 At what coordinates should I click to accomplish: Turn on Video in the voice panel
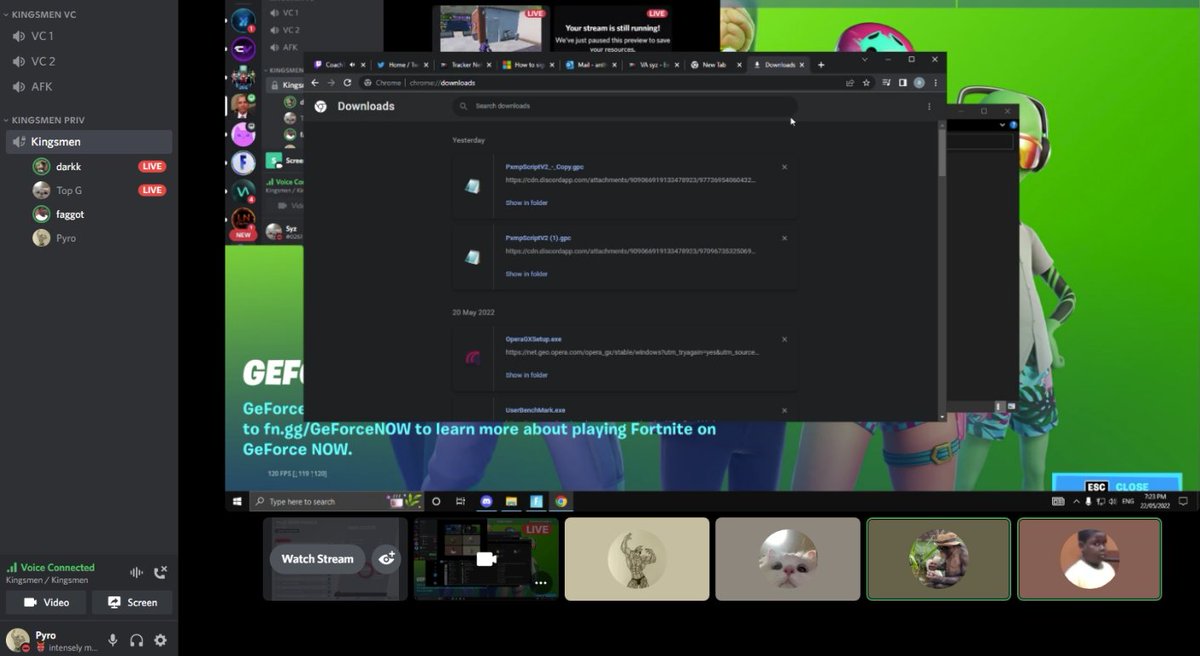click(x=46, y=602)
